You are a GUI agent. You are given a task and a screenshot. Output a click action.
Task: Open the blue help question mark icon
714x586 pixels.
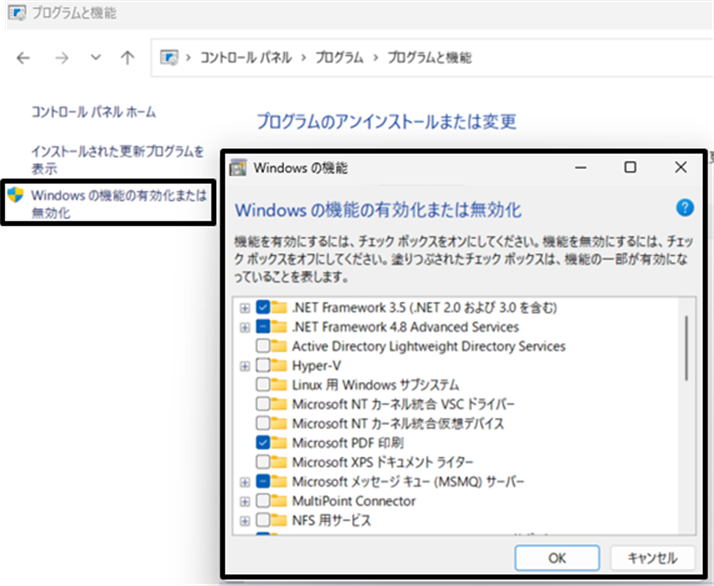click(685, 208)
